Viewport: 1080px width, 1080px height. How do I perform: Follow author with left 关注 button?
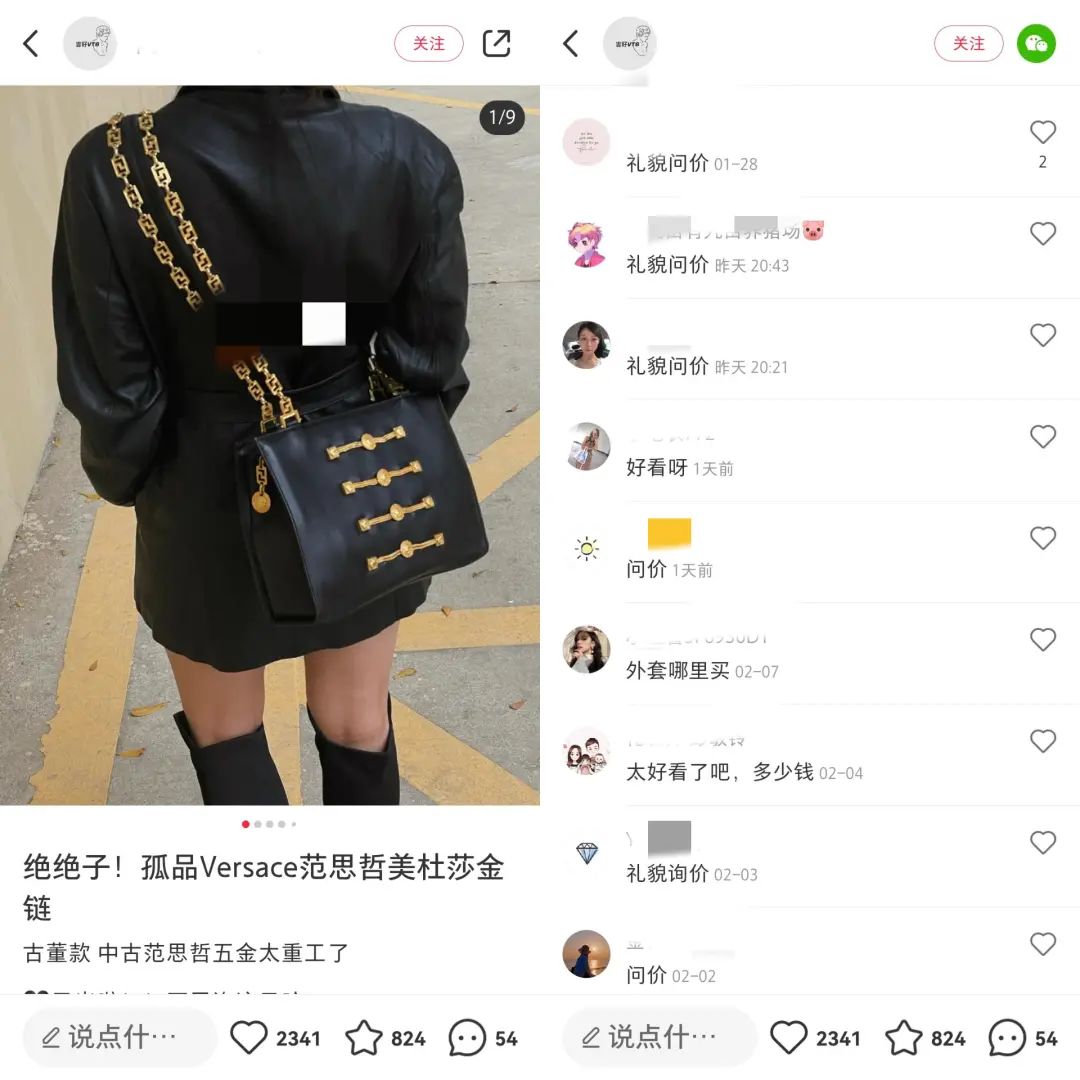(x=428, y=43)
